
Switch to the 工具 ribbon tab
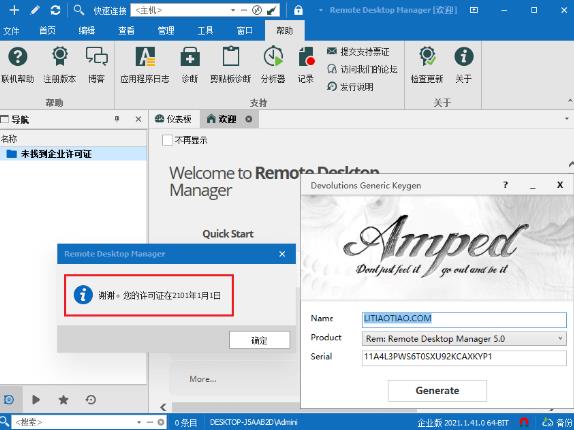[x=205, y=30]
